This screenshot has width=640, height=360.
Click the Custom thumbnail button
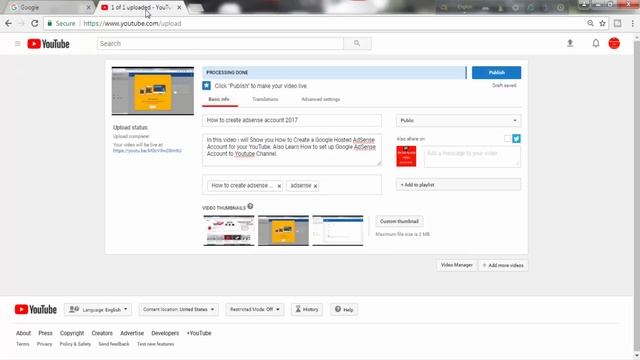pyautogui.click(x=399, y=221)
